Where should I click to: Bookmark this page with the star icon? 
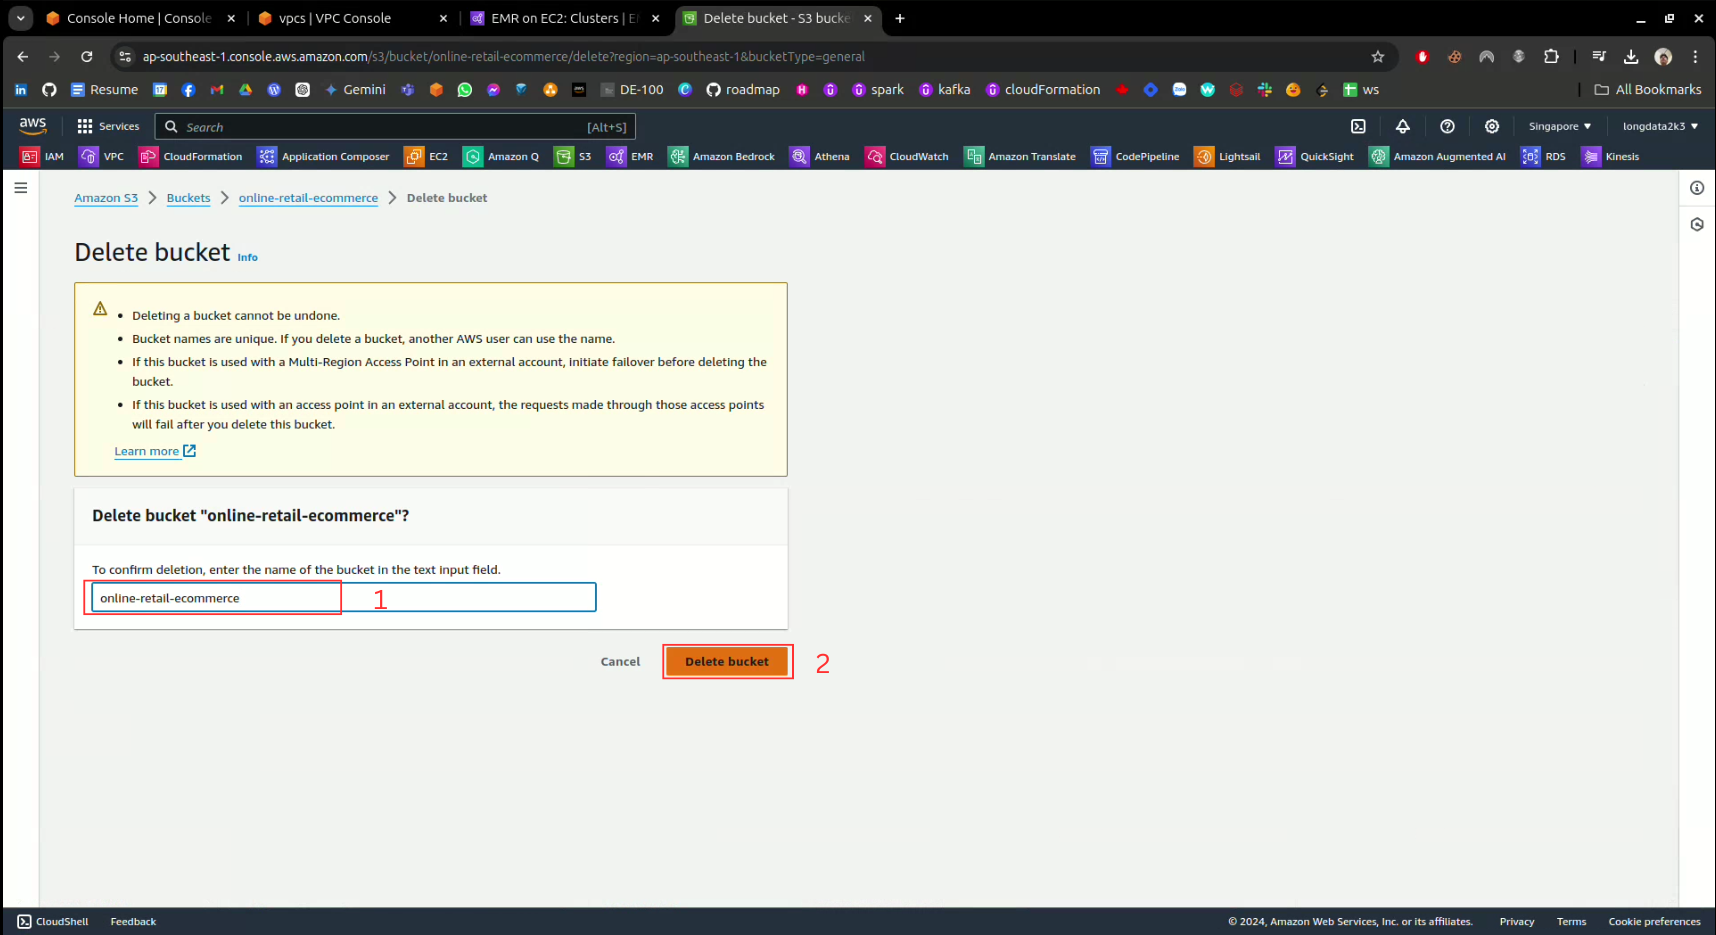click(x=1377, y=57)
